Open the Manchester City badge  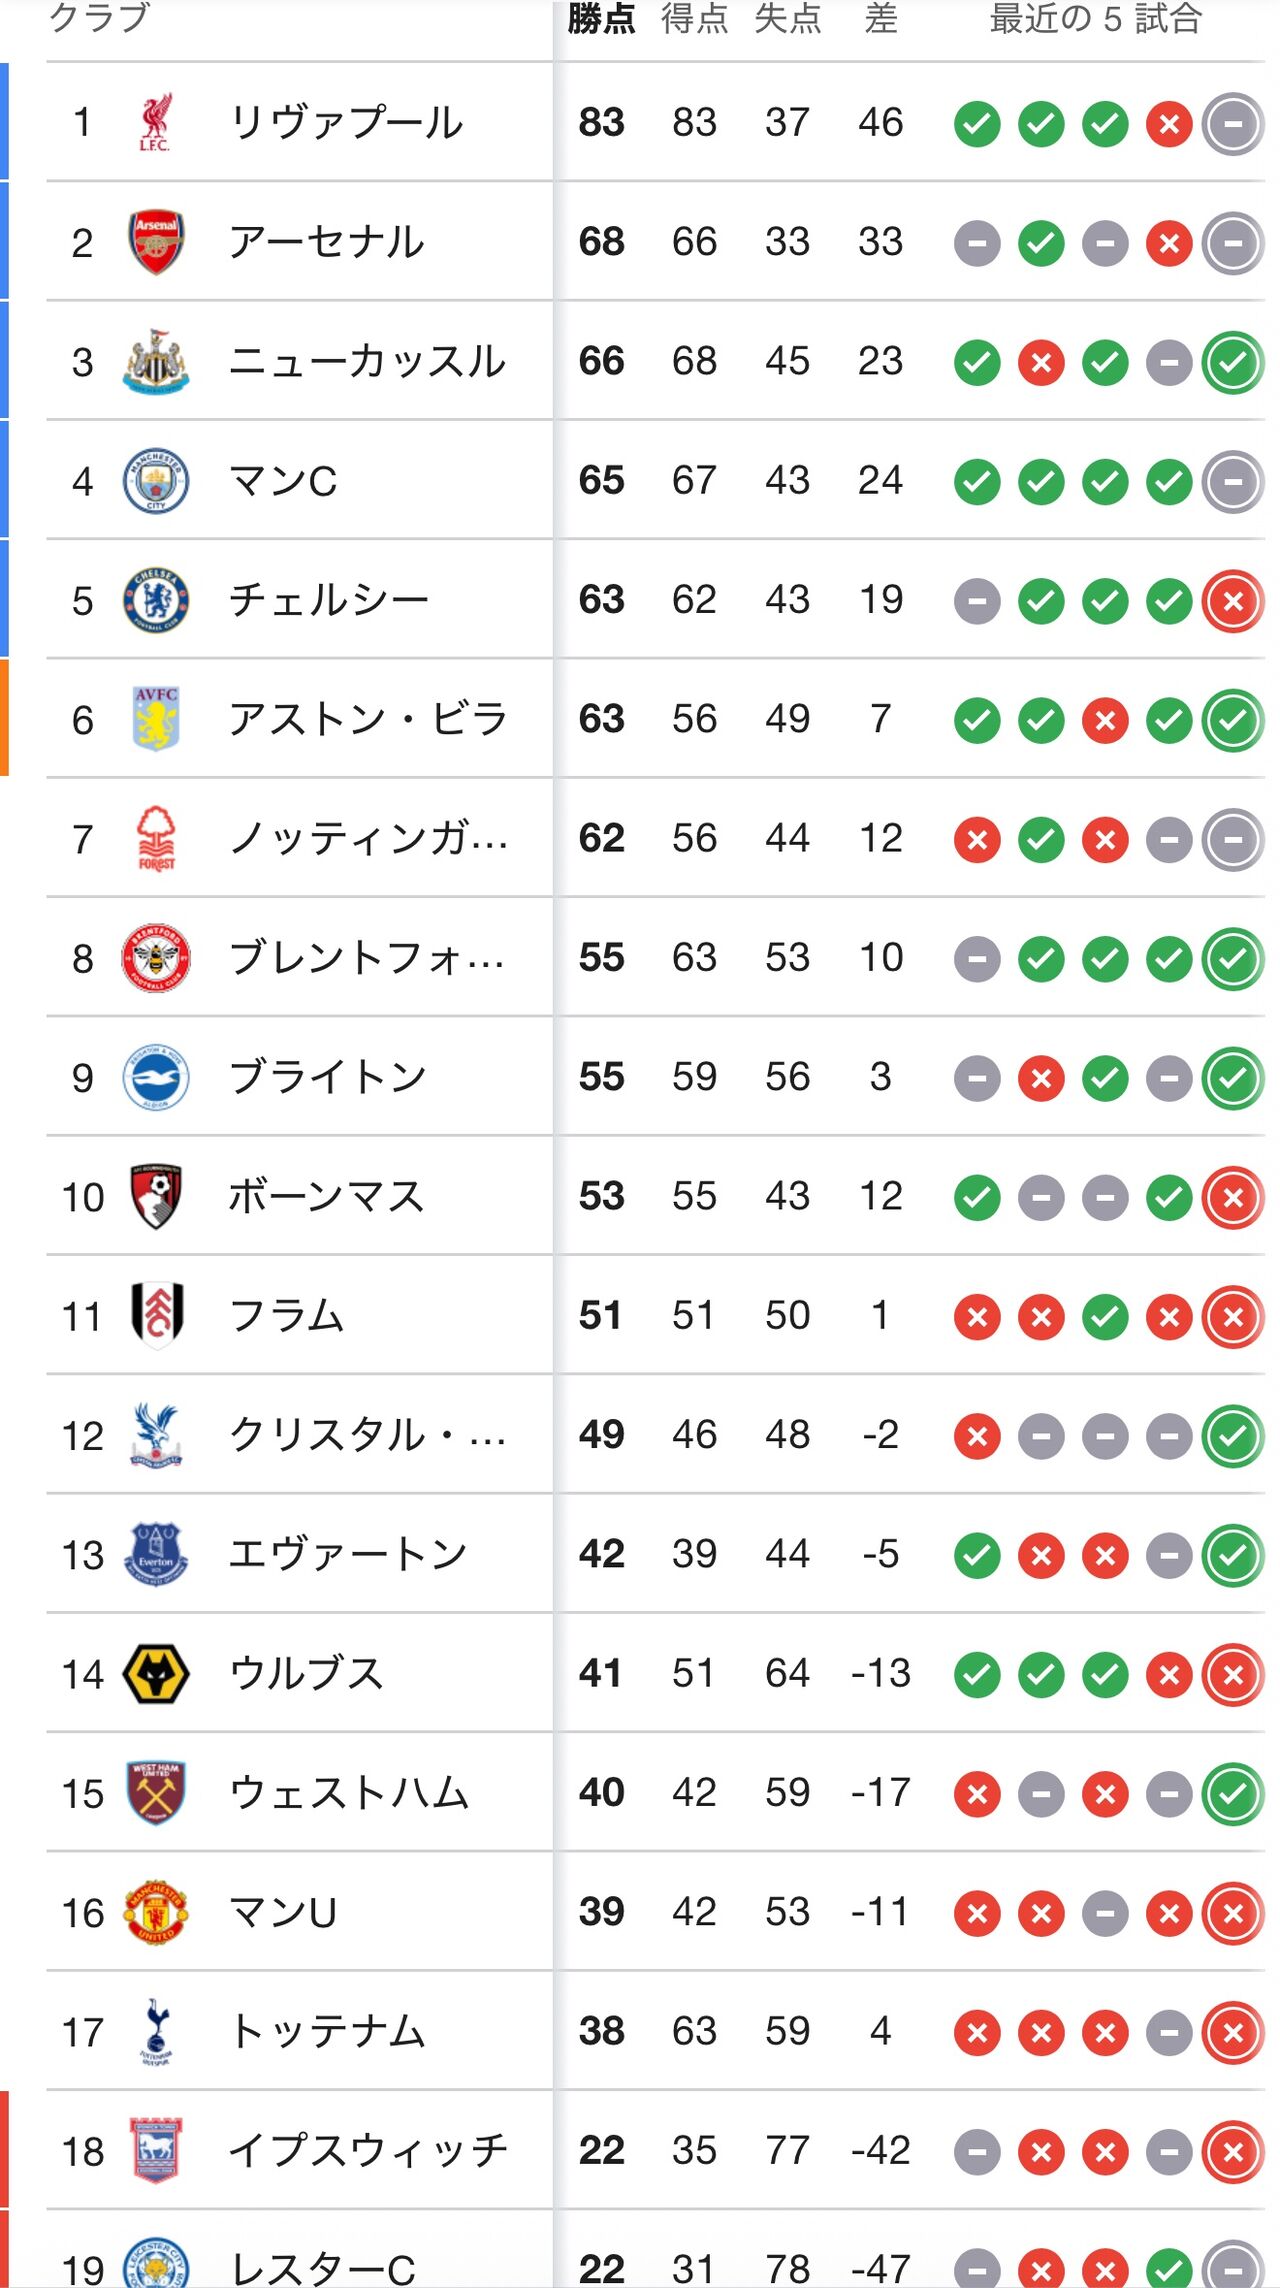coord(155,481)
